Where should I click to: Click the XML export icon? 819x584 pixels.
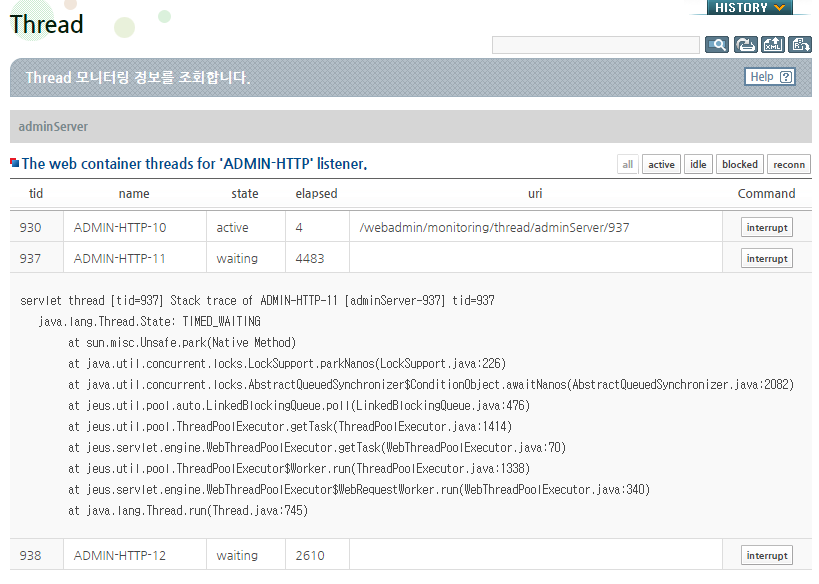click(x=773, y=45)
